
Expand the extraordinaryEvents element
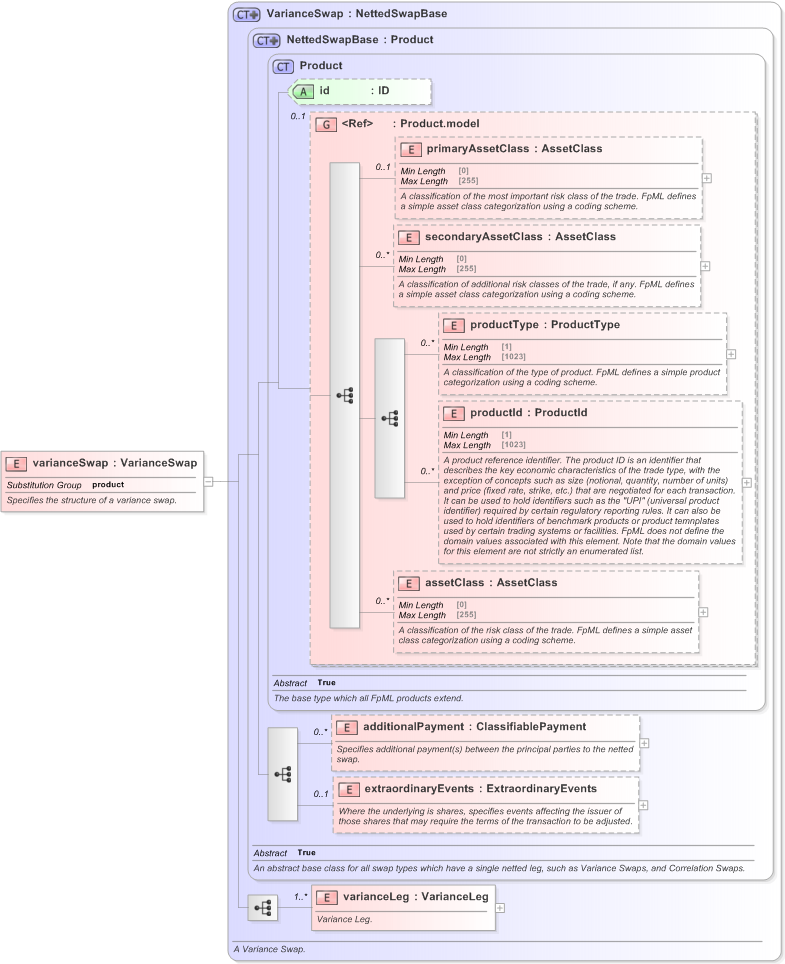click(643, 805)
